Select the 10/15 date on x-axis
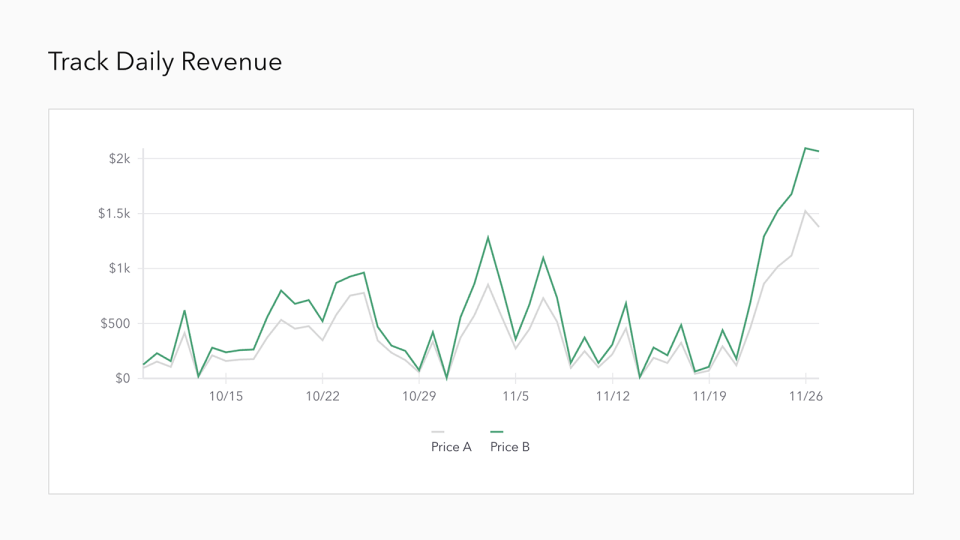The width and height of the screenshot is (960, 540). pyautogui.click(x=225, y=397)
